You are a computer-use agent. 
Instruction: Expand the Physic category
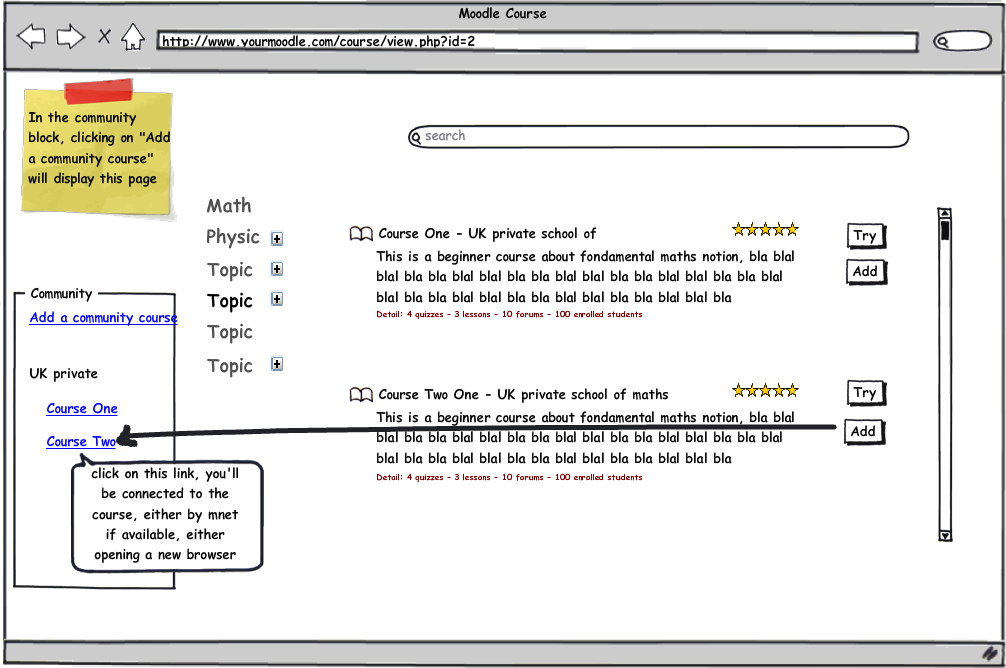(x=277, y=239)
